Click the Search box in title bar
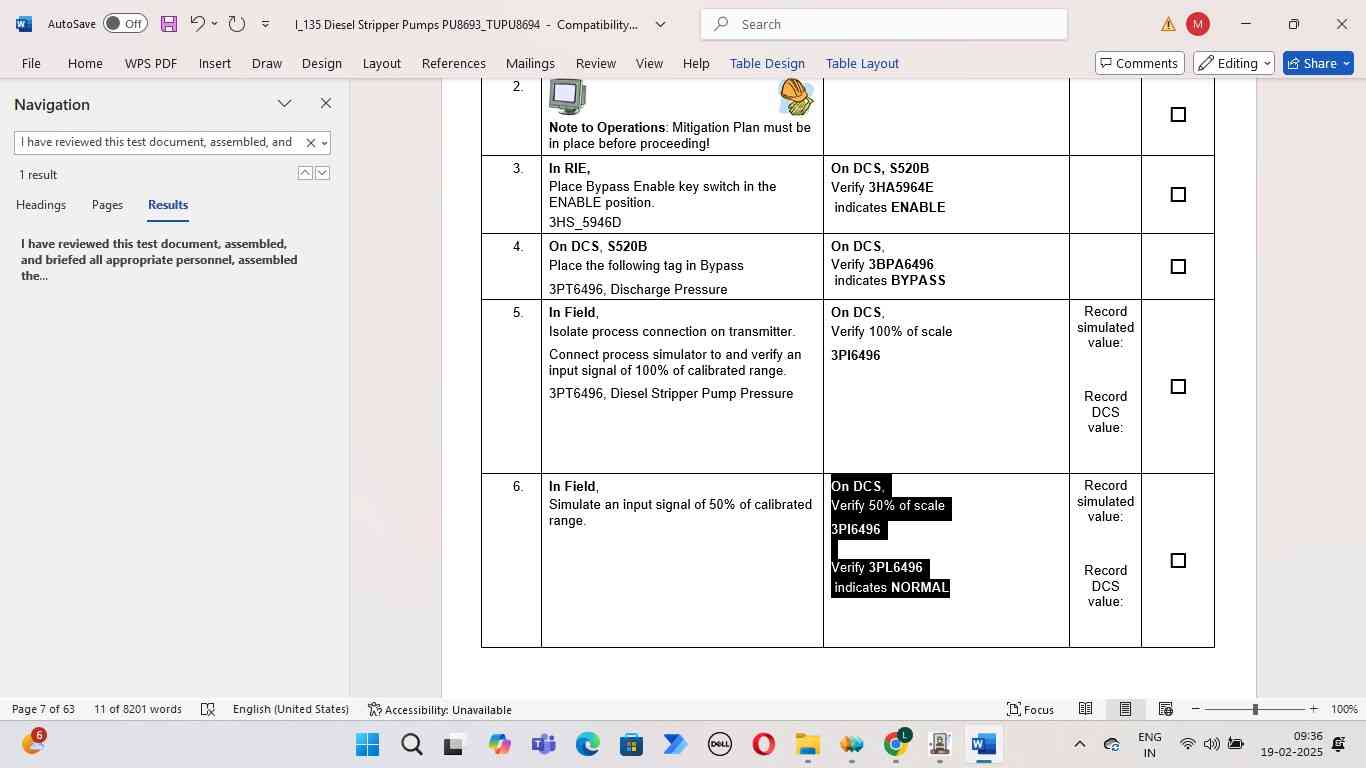This screenshot has width=1366, height=768. point(884,24)
